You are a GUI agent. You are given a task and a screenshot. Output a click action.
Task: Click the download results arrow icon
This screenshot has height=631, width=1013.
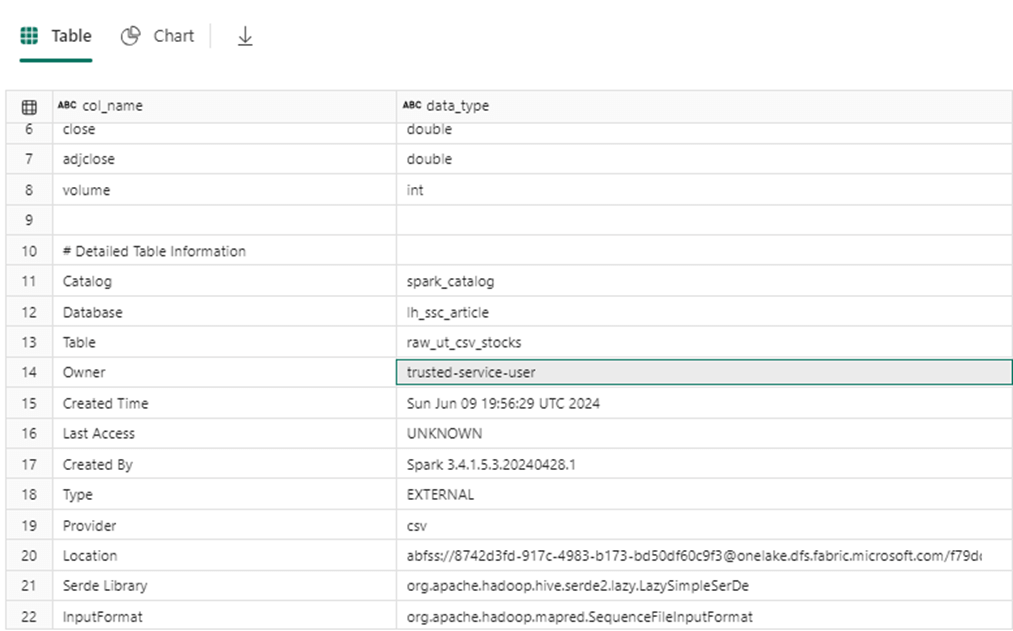pos(245,36)
